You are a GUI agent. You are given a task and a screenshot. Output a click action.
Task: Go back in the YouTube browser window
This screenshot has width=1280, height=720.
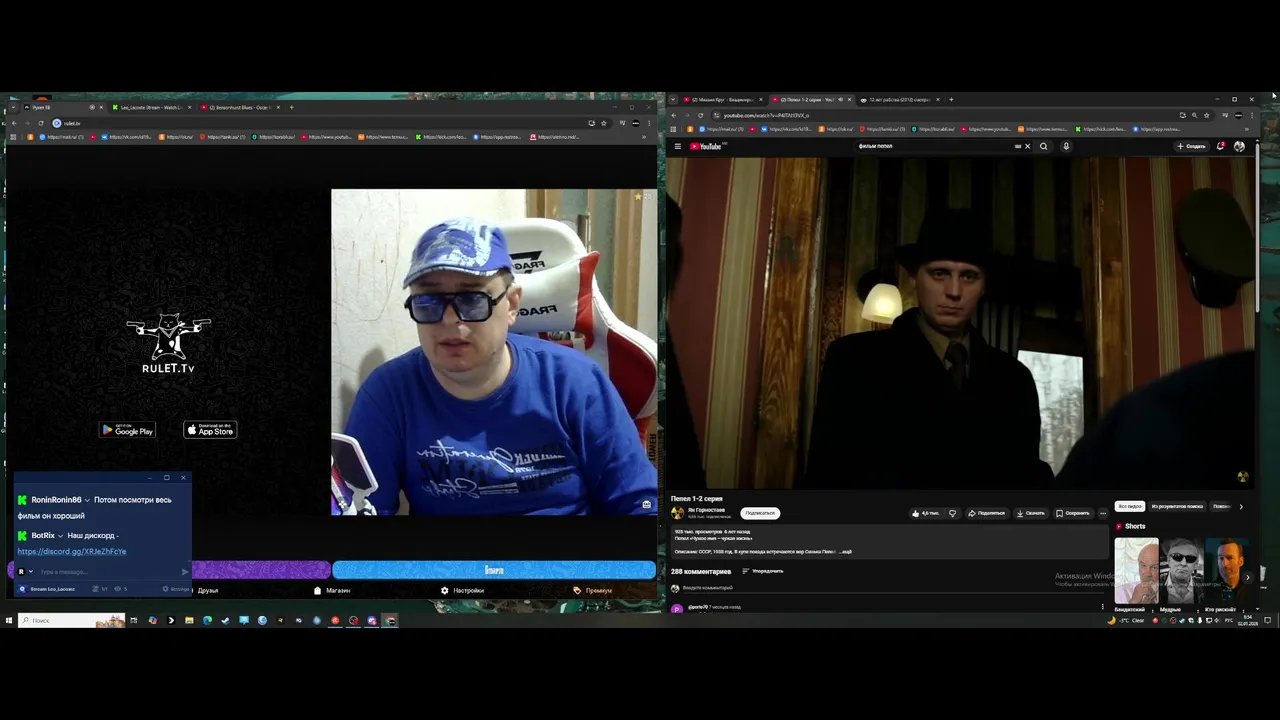[674, 115]
